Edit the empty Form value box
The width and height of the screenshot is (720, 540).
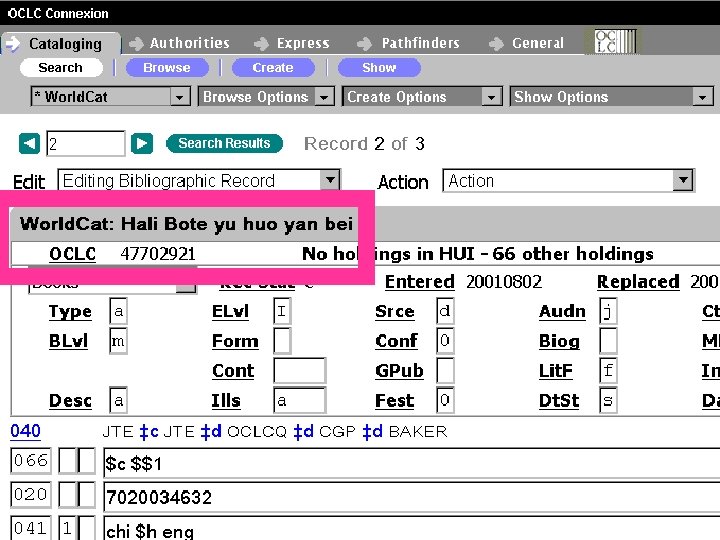(282, 341)
